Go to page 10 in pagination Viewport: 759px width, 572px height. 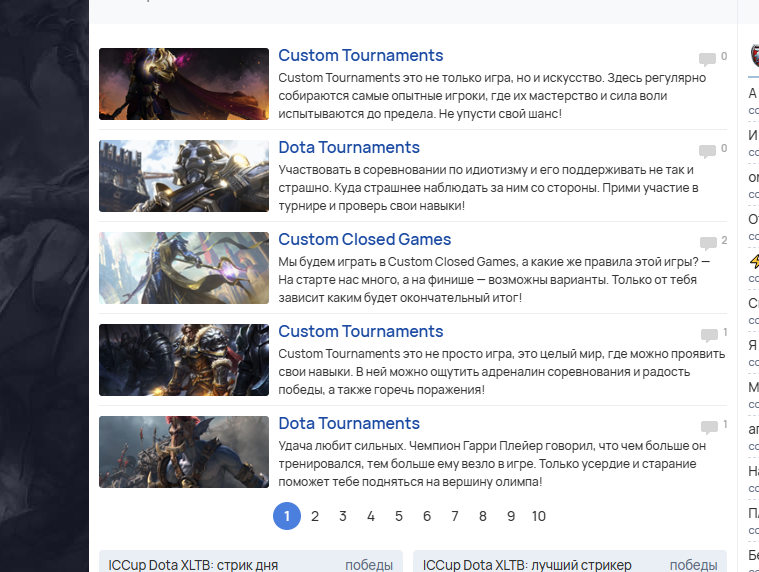coord(539,516)
